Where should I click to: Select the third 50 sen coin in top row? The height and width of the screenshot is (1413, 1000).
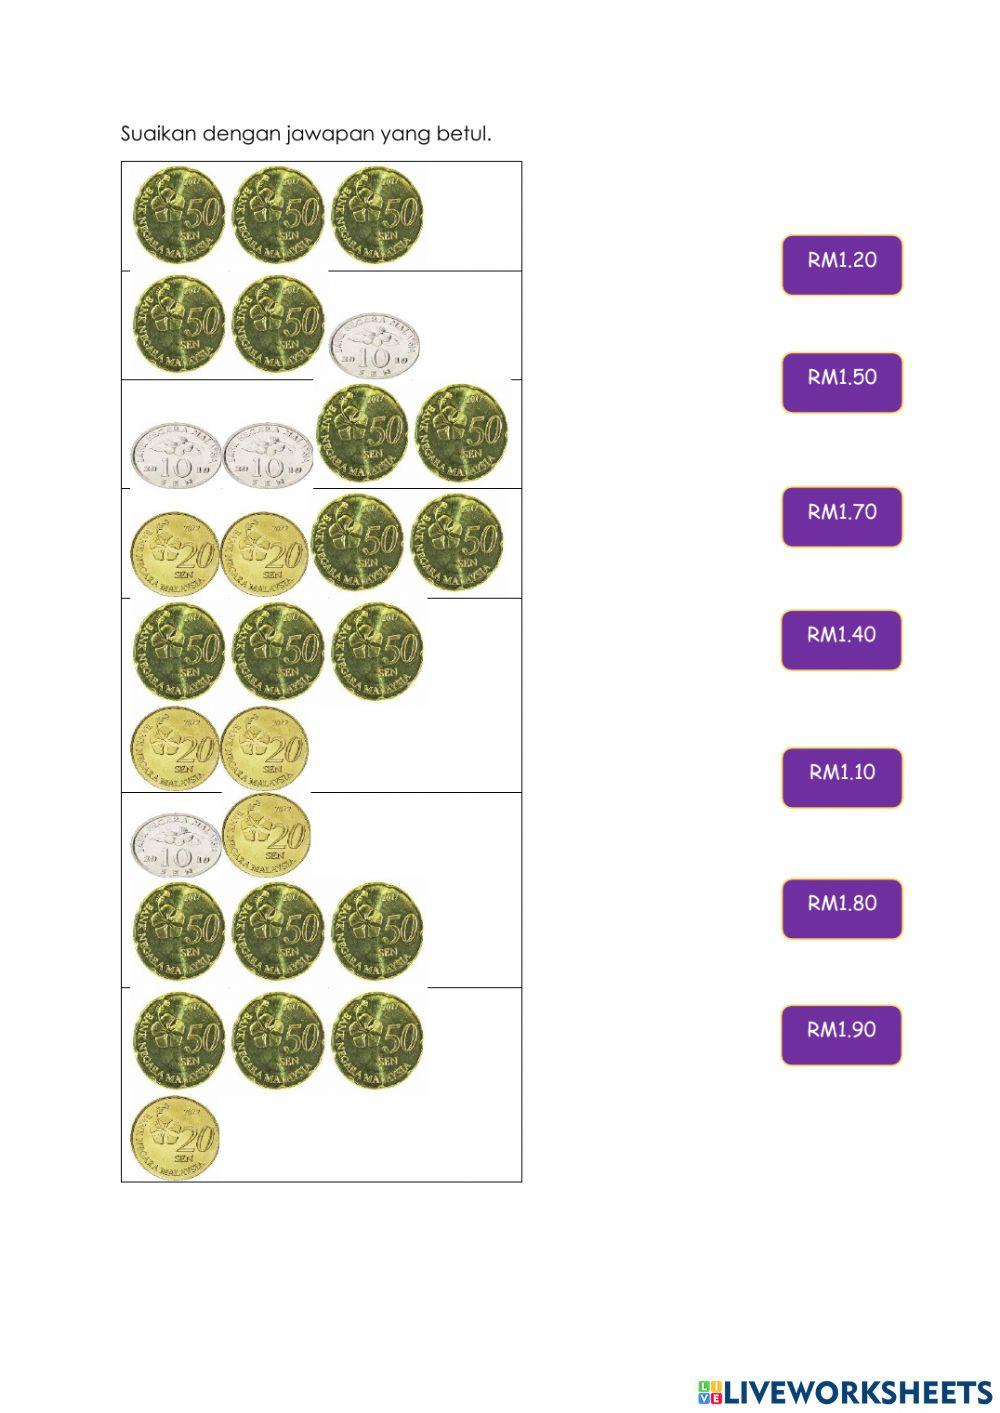pyautogui.click(x=377, y=214)
